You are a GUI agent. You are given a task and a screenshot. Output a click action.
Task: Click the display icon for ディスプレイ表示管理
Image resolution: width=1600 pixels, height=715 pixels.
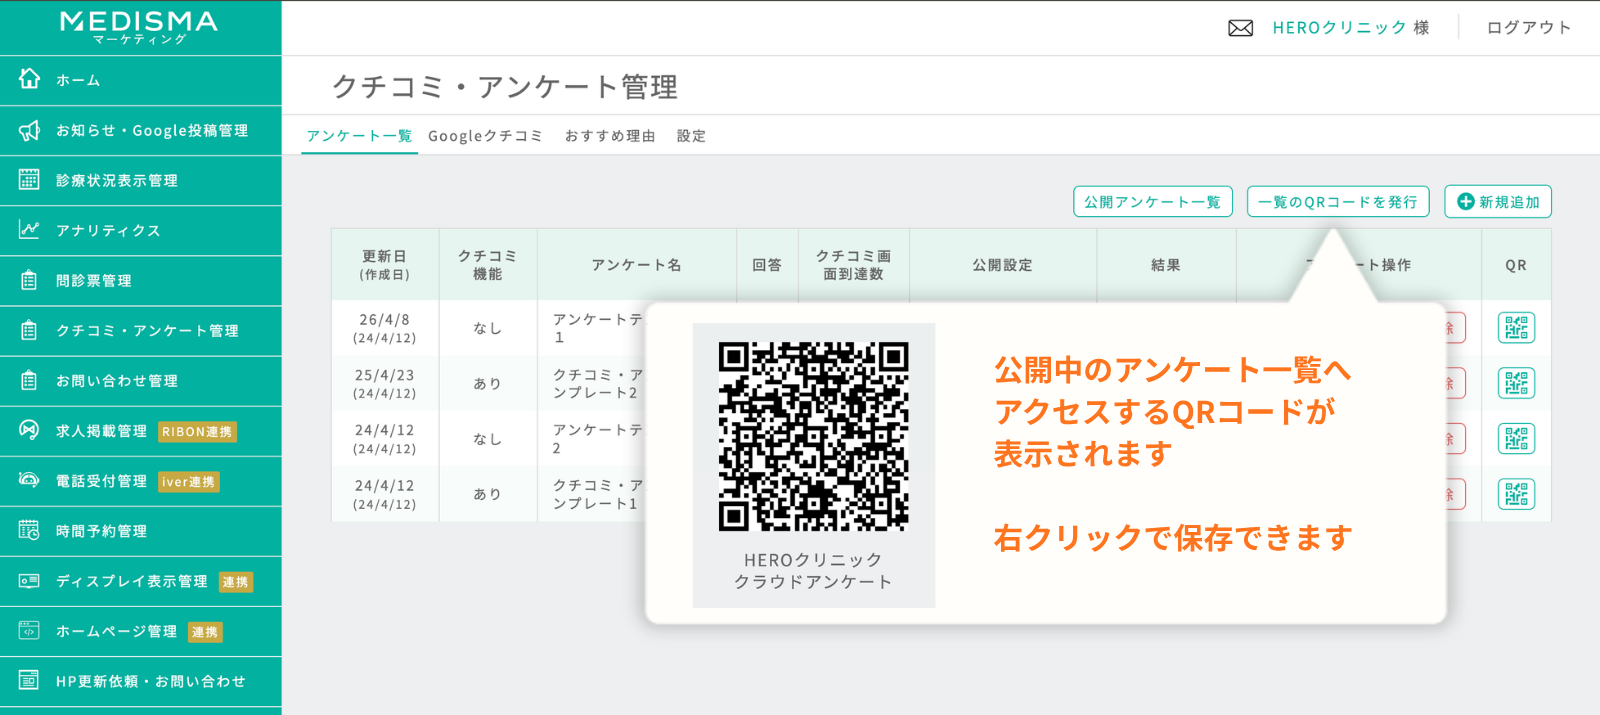[29, 580]
